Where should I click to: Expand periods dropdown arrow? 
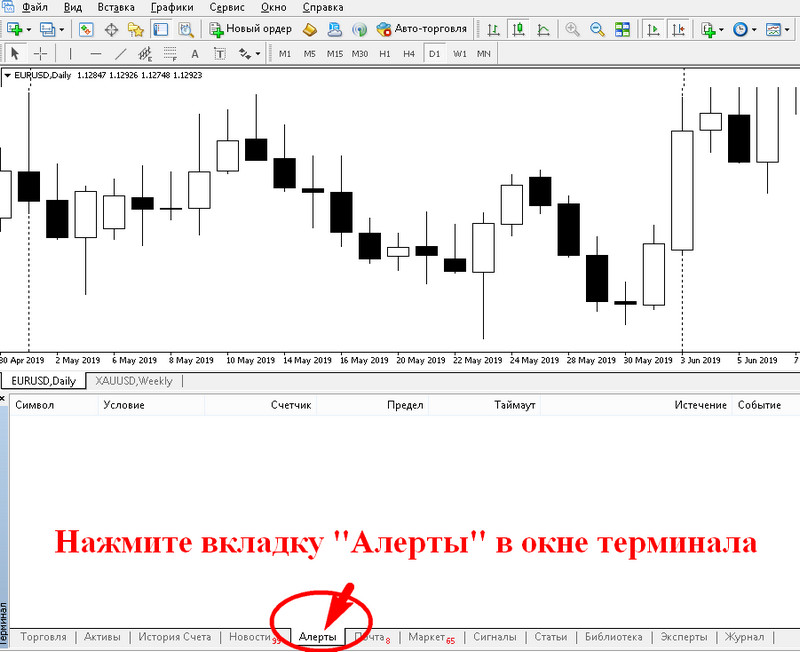point(754,30)
